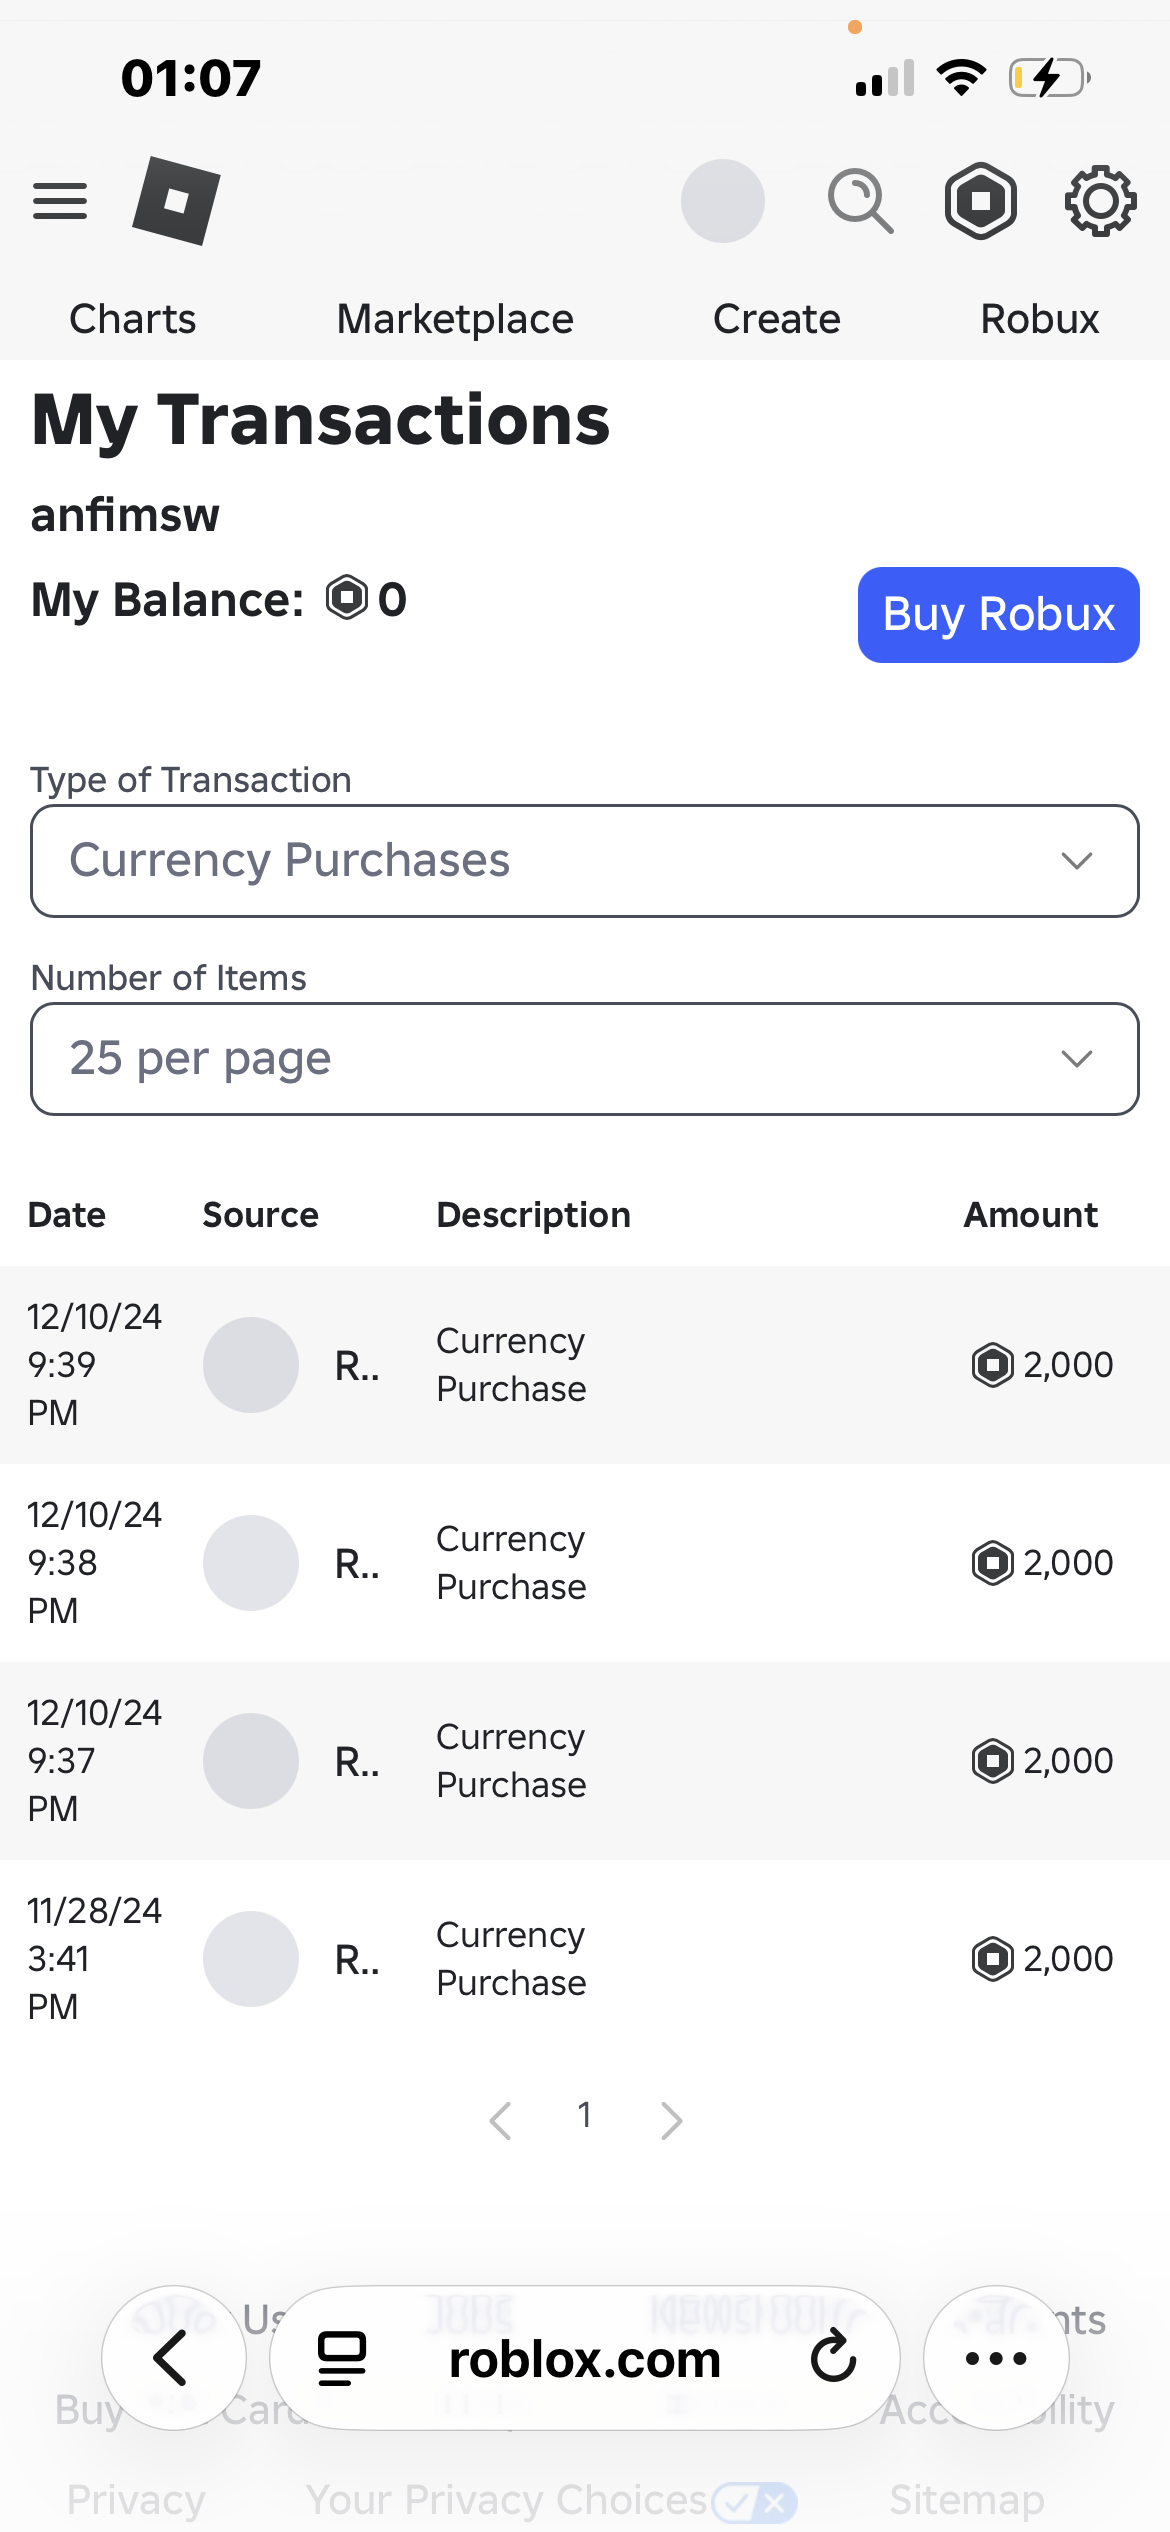Go to previous page with left chevron
Viewport: 1170px width, 2532px height.
[500, 2120]
